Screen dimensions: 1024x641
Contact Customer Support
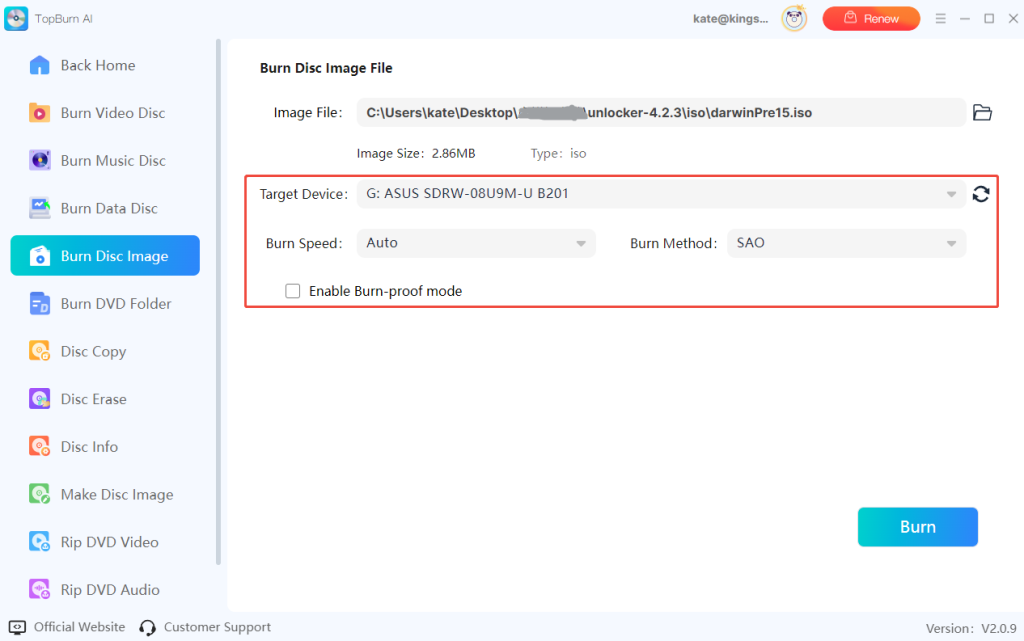[216, 627]
